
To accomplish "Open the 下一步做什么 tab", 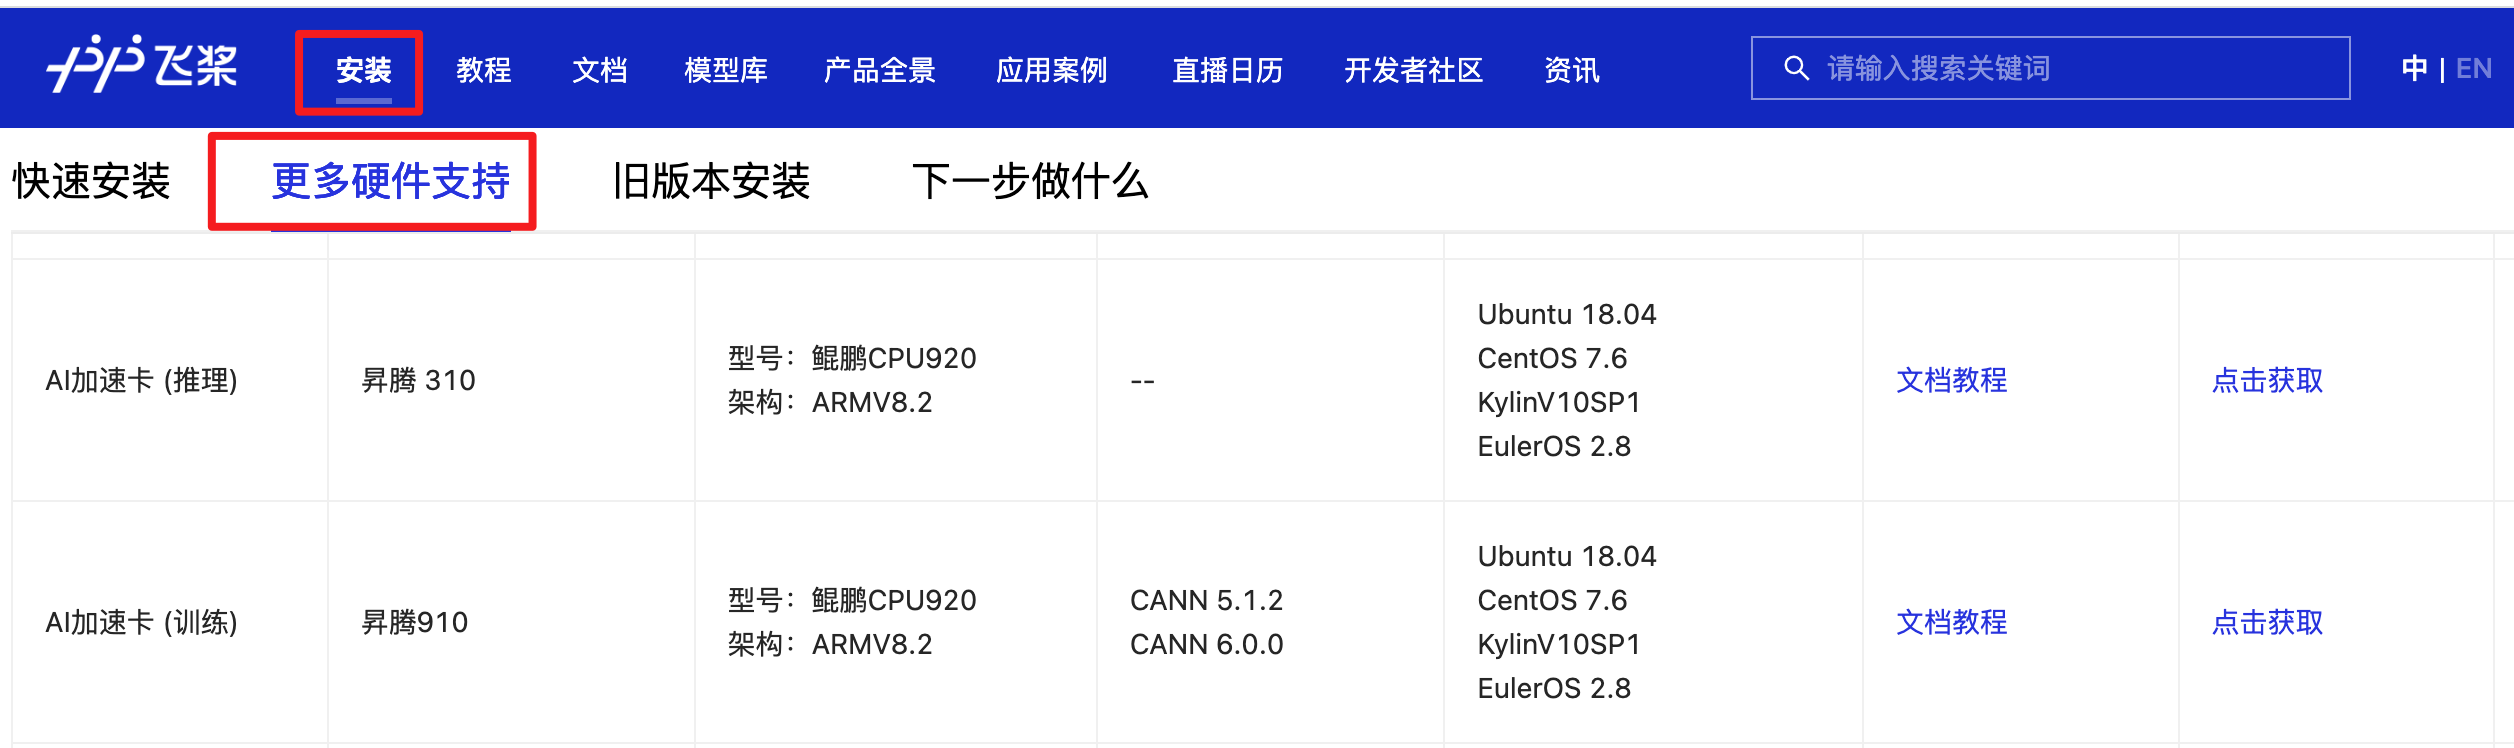I will coord(1033,182).
